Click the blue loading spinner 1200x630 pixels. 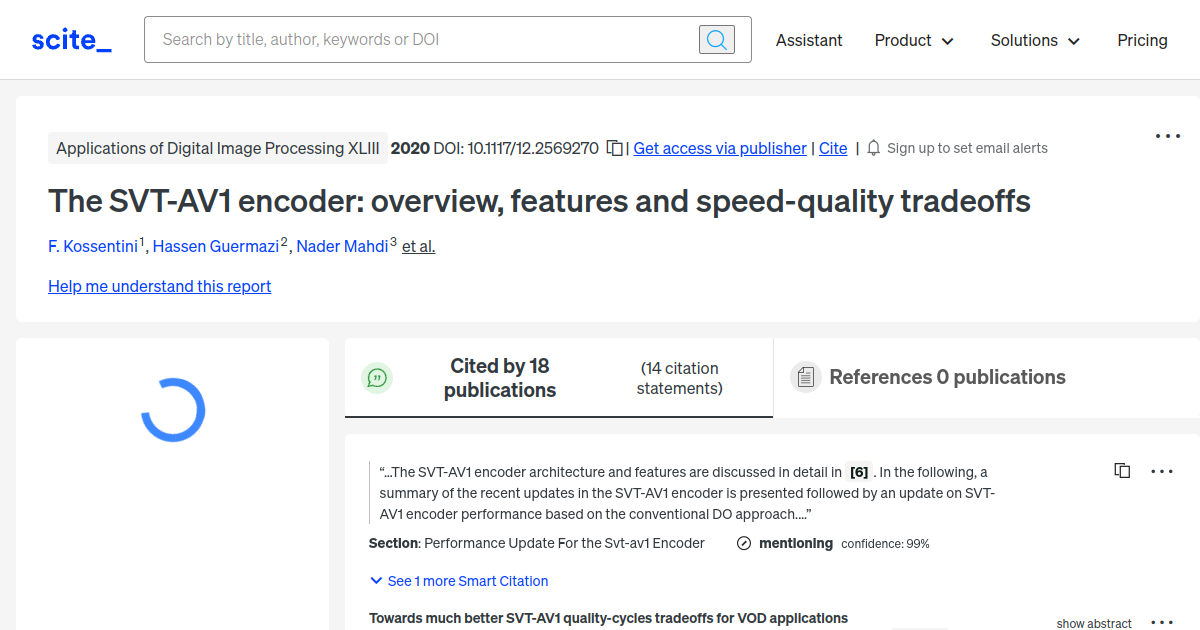pos(172,410)
